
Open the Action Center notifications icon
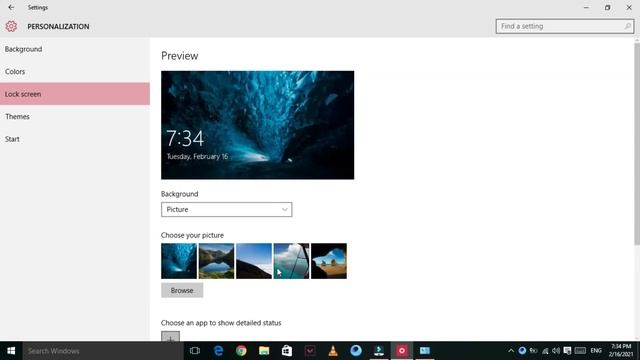point(567,351)
